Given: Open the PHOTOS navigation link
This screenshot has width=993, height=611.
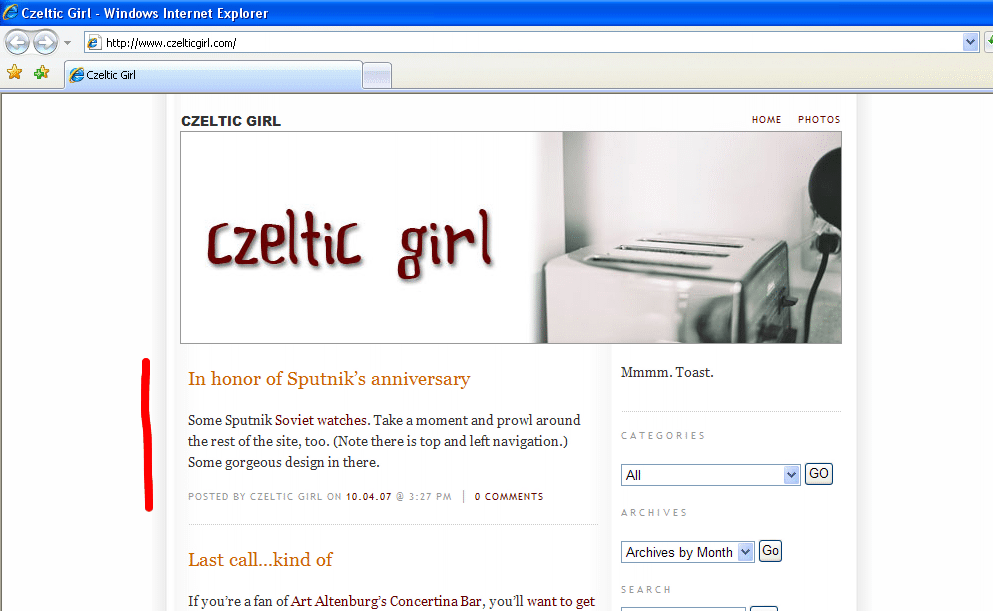Looking at the screenshot, I should pyautogui.click(x=819, y=120).
